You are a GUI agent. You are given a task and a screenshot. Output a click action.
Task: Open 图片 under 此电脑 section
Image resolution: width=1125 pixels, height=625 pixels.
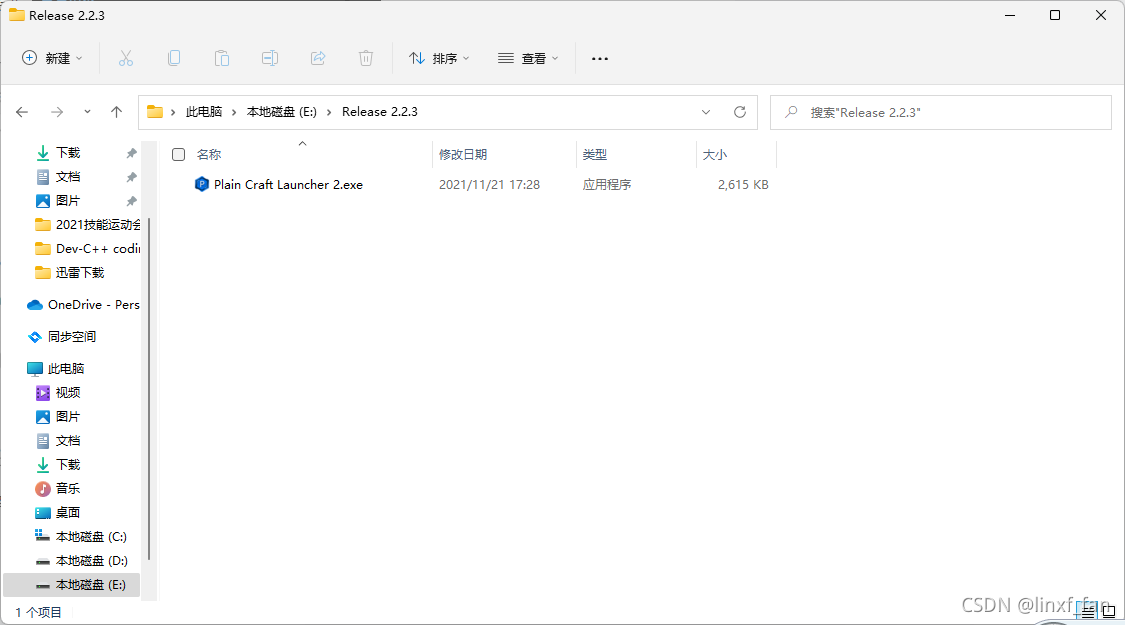58,417
